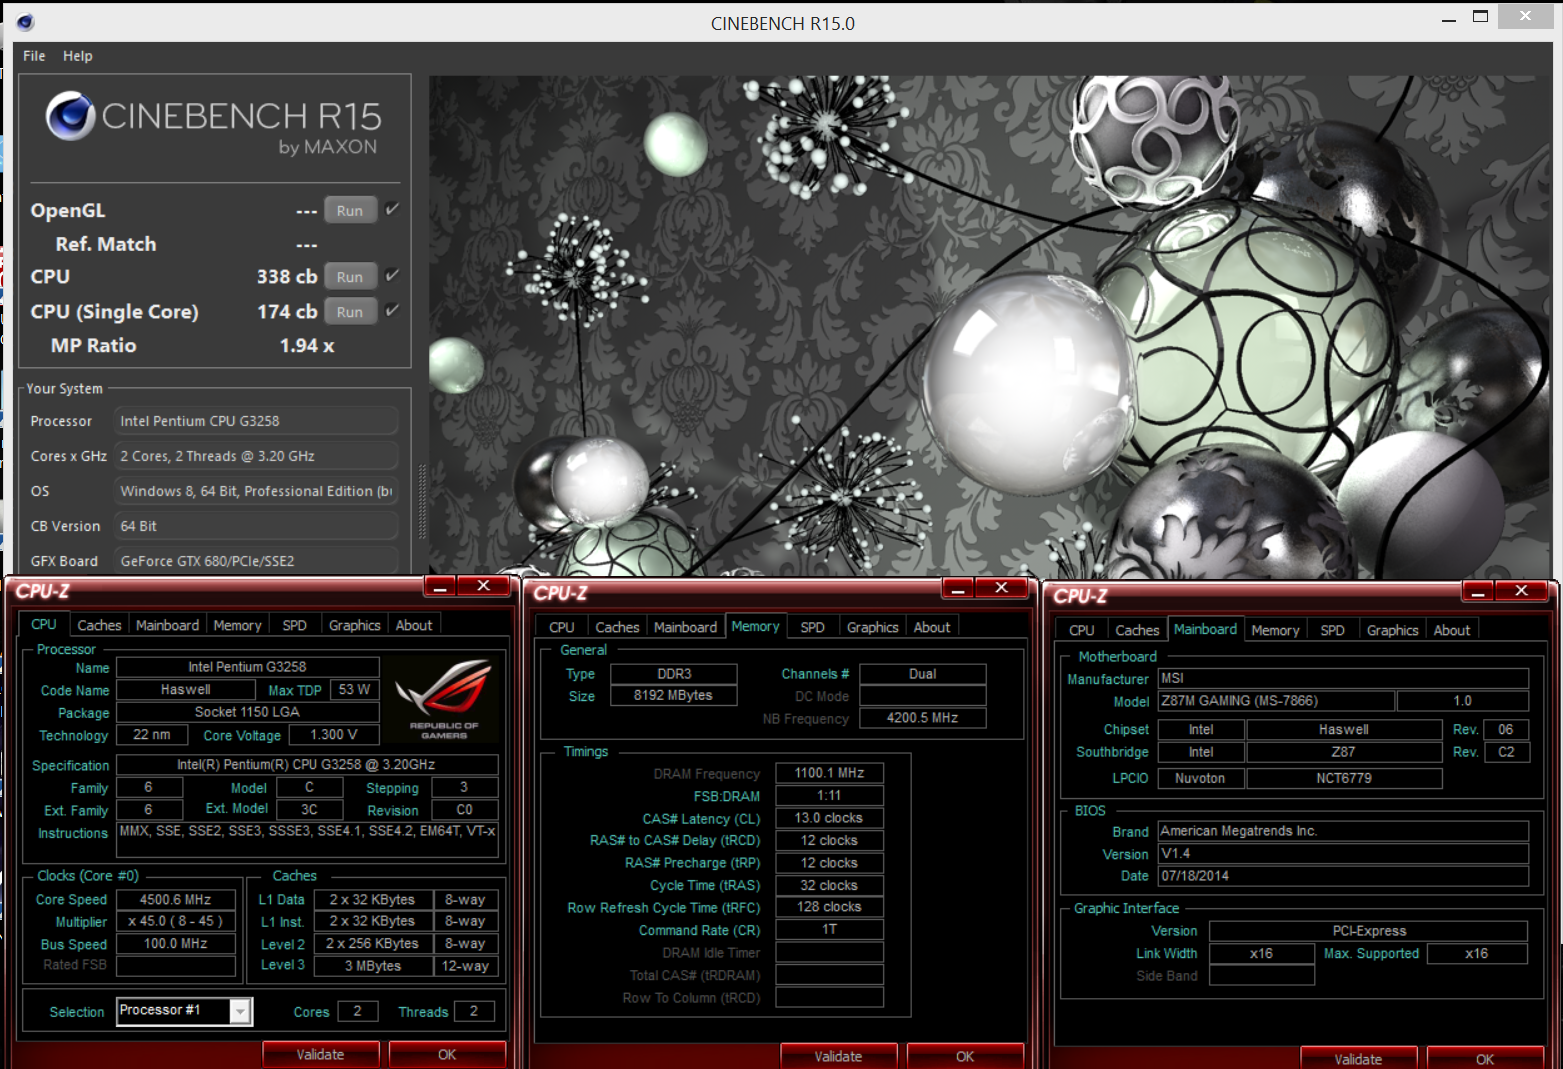Open Memory tab in left CPU-Z window
Image resolution: width=1563 pixels, height=1069 pixels.
[237, 625]
